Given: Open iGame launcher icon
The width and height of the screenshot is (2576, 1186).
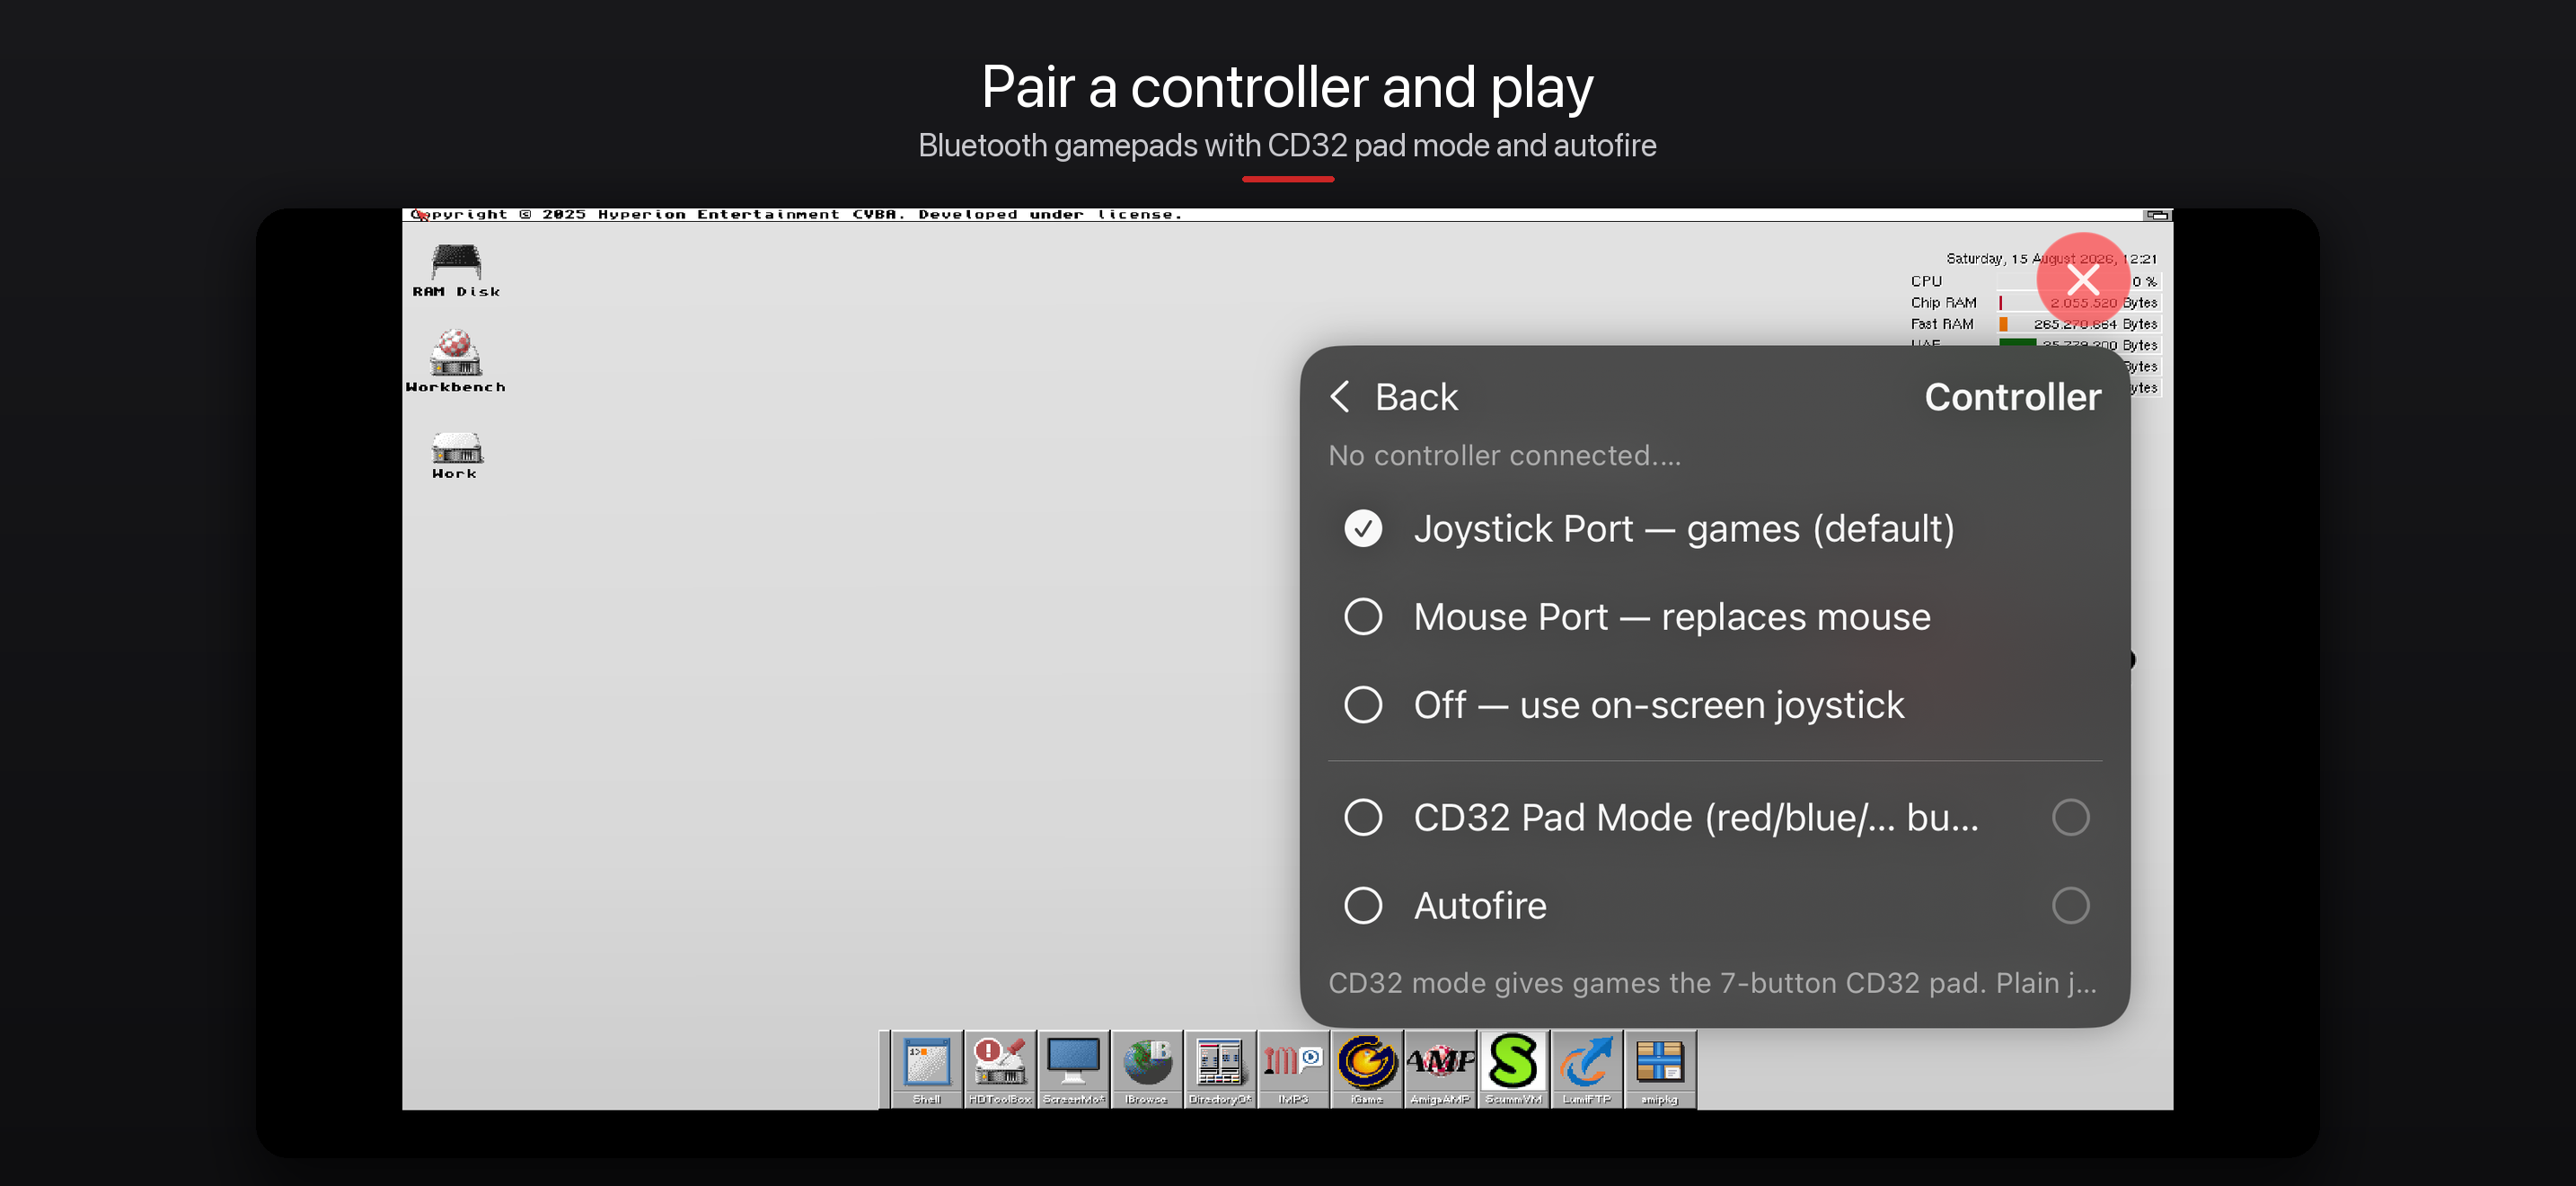Looking at the screenshot, I should [x=1367, y=1069].
